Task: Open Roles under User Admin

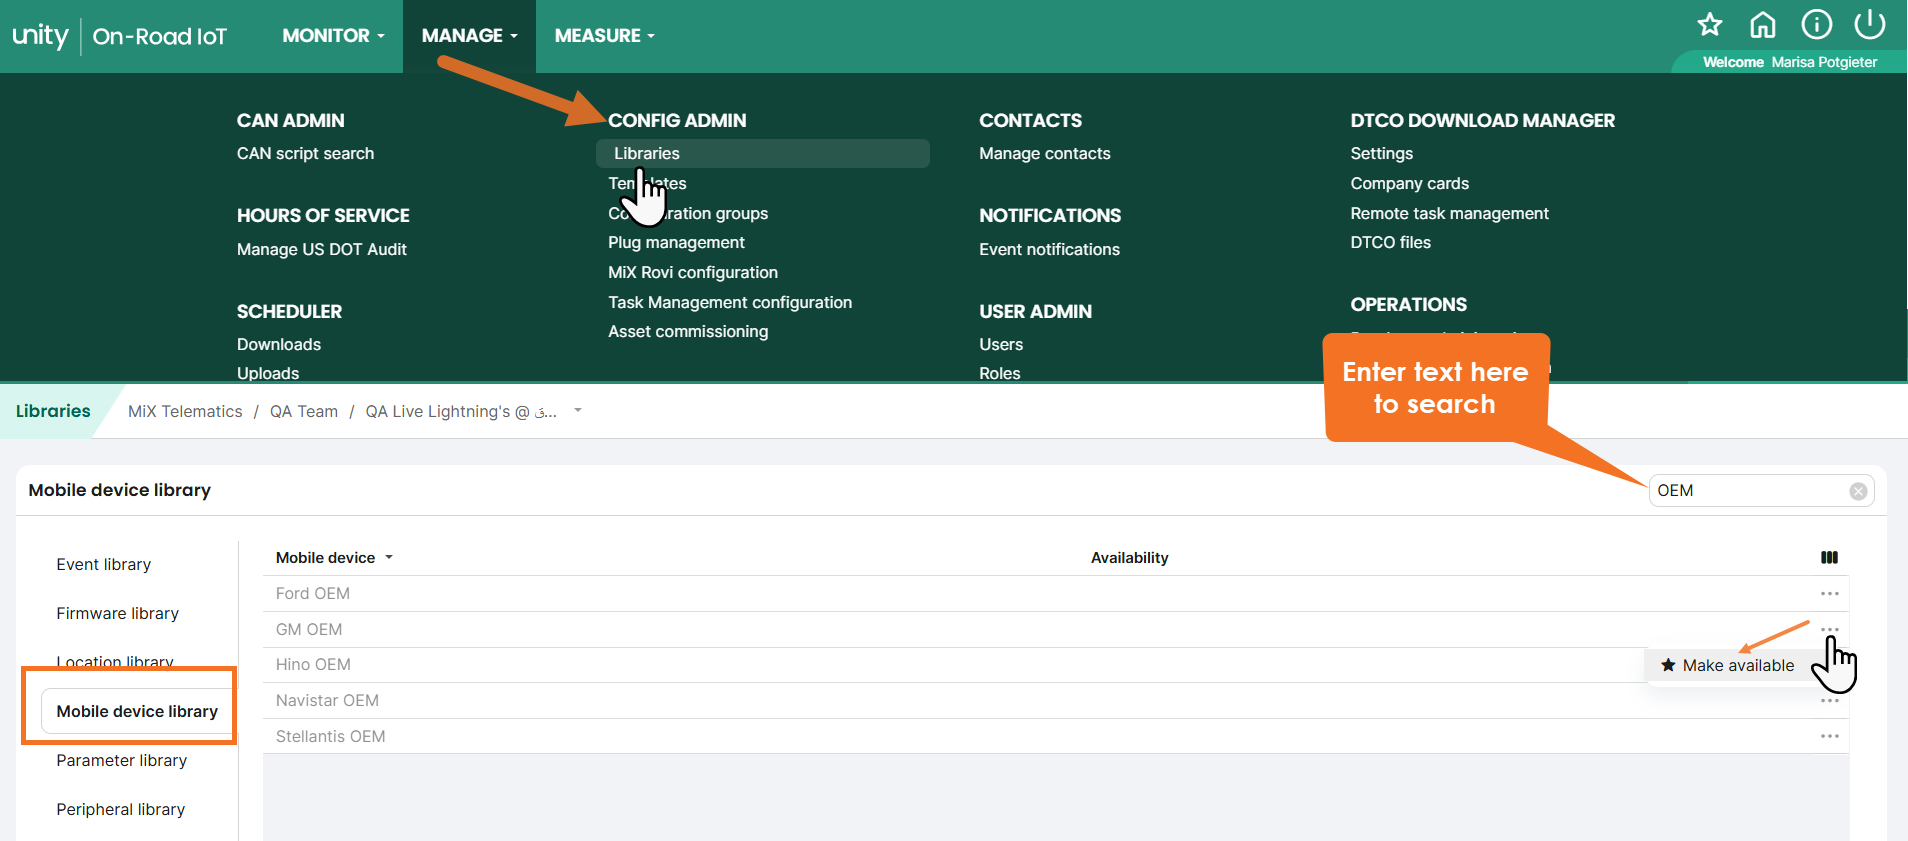Action: (1000, 372)
